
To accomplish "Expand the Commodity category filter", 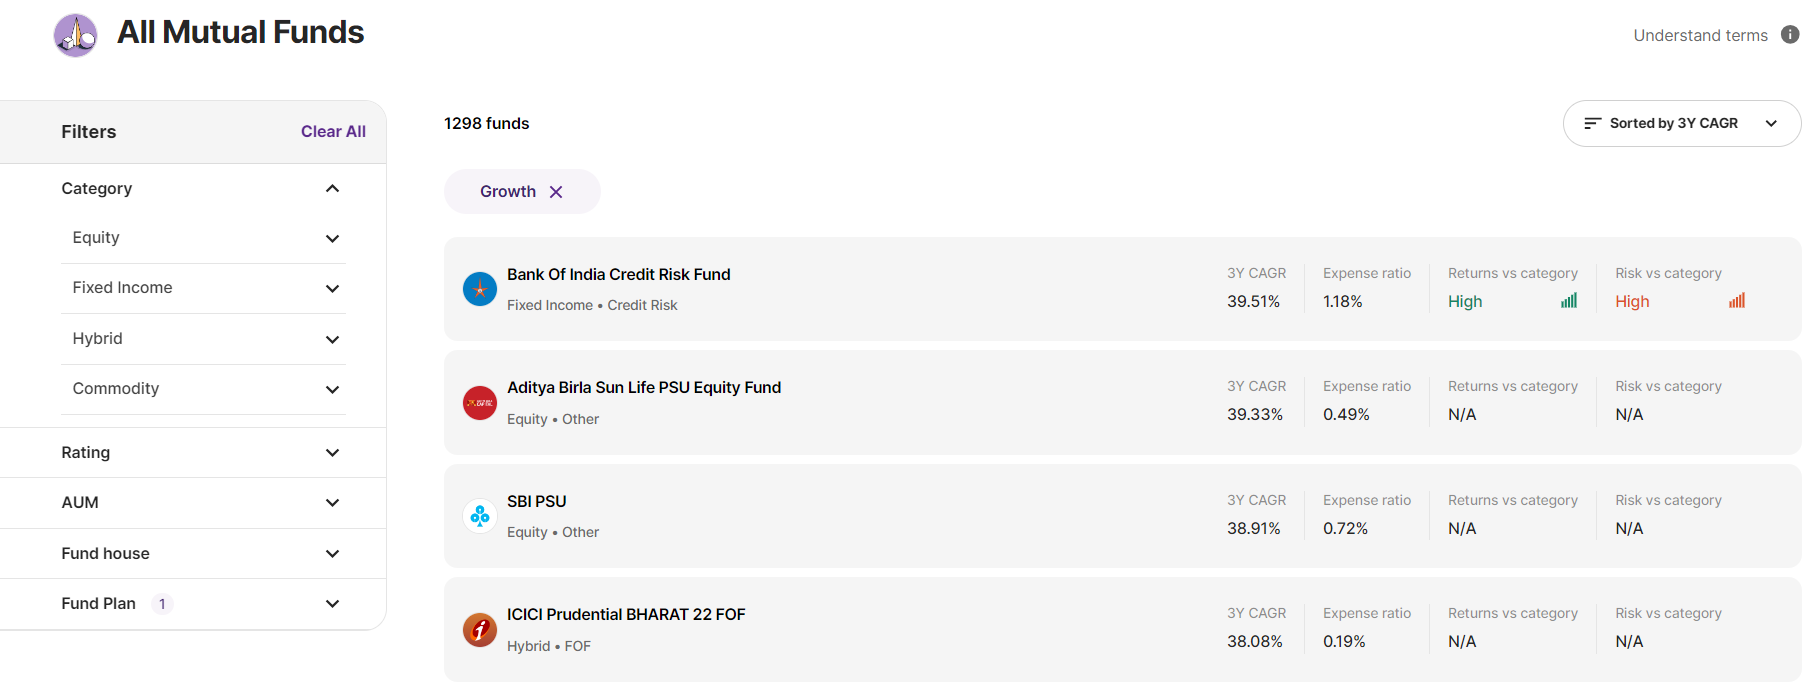I will pos(332,389).
